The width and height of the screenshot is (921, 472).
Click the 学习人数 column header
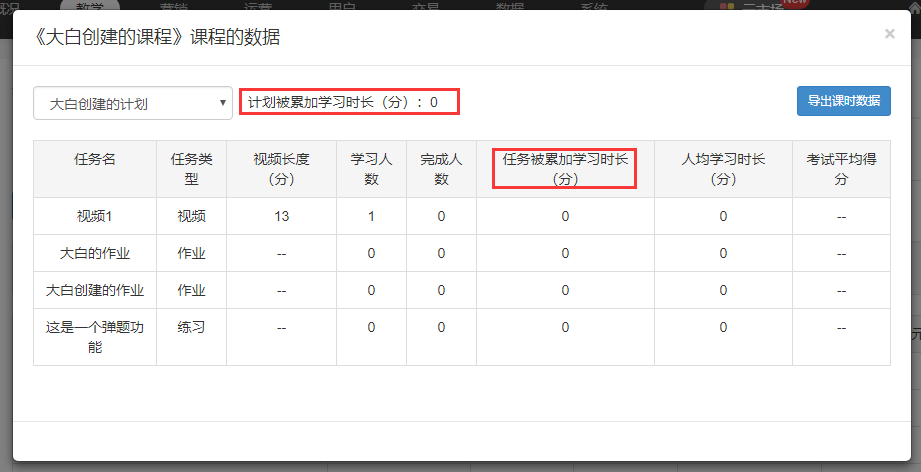pos(371,169)
